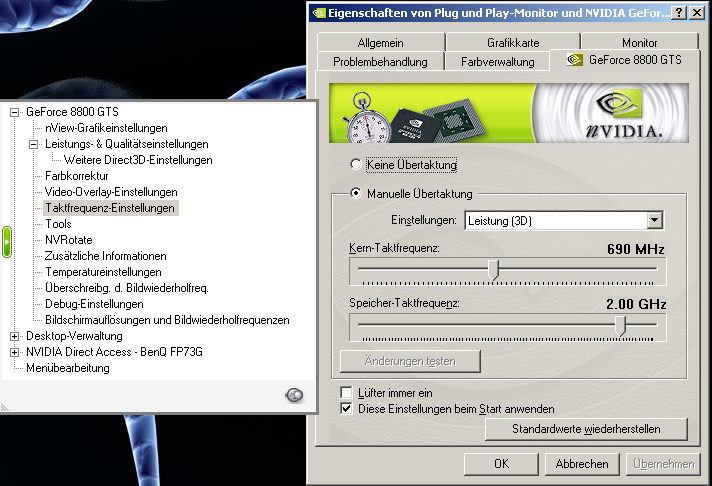Enable Lüfter immer ein checkbox

(346, 392)
